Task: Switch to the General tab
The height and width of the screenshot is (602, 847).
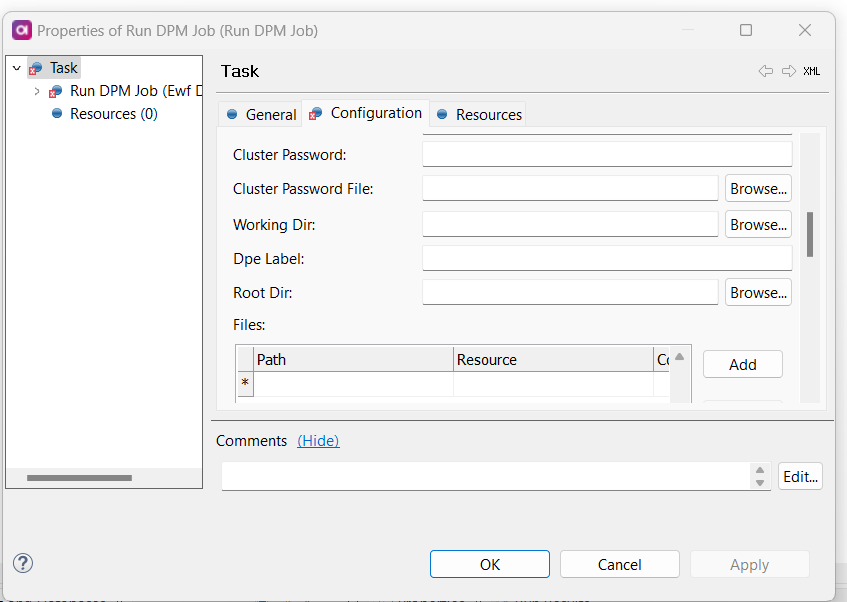Action: [260, 115]
